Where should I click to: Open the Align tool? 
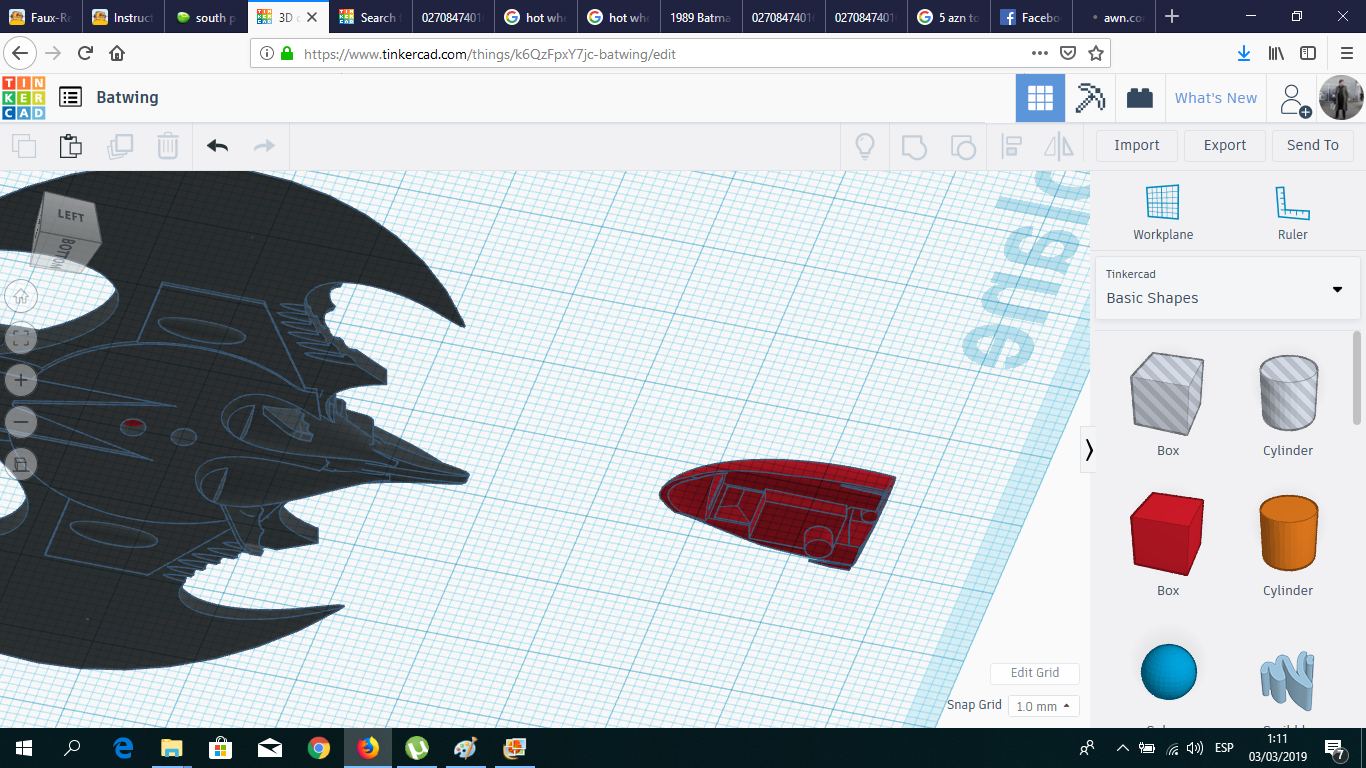[1011, 146]
